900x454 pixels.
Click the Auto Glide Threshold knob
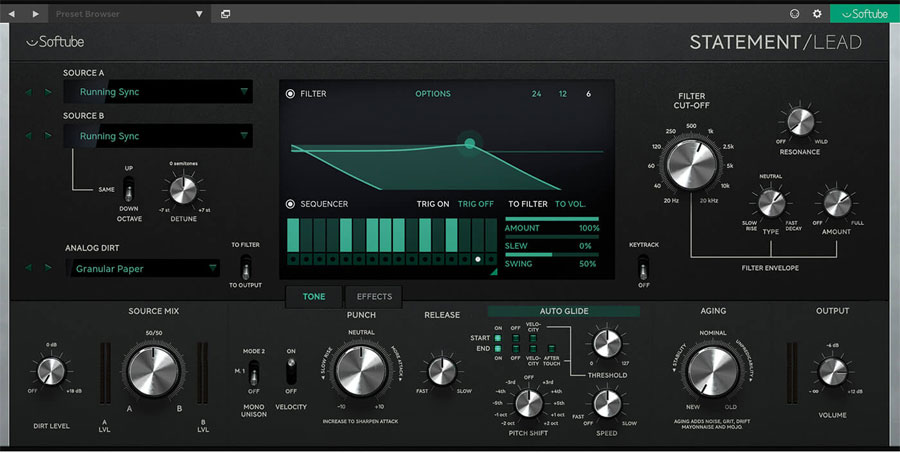pyautogui.click(x=607, y=344)
